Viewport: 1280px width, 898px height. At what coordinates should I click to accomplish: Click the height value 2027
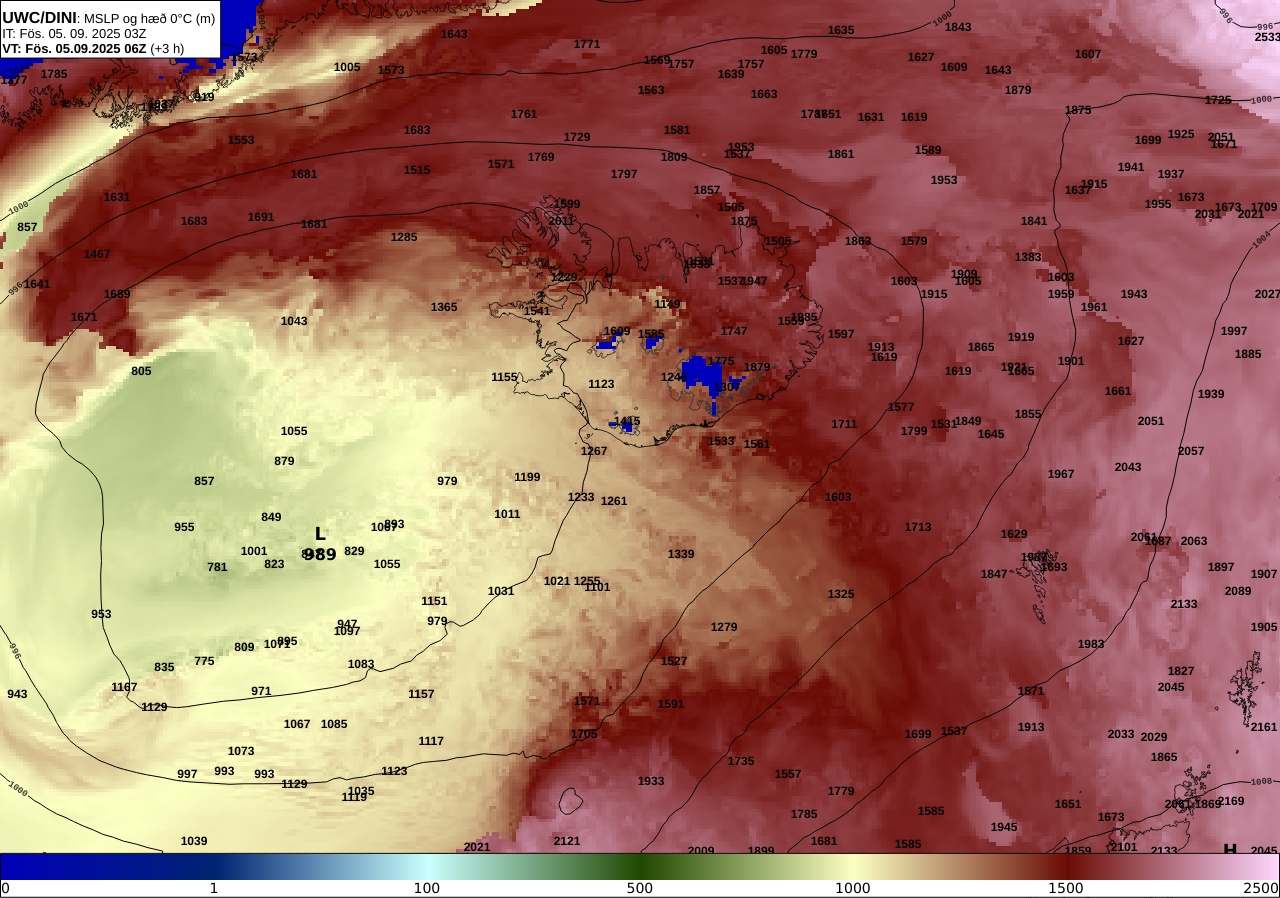[x=1267, y=294]
